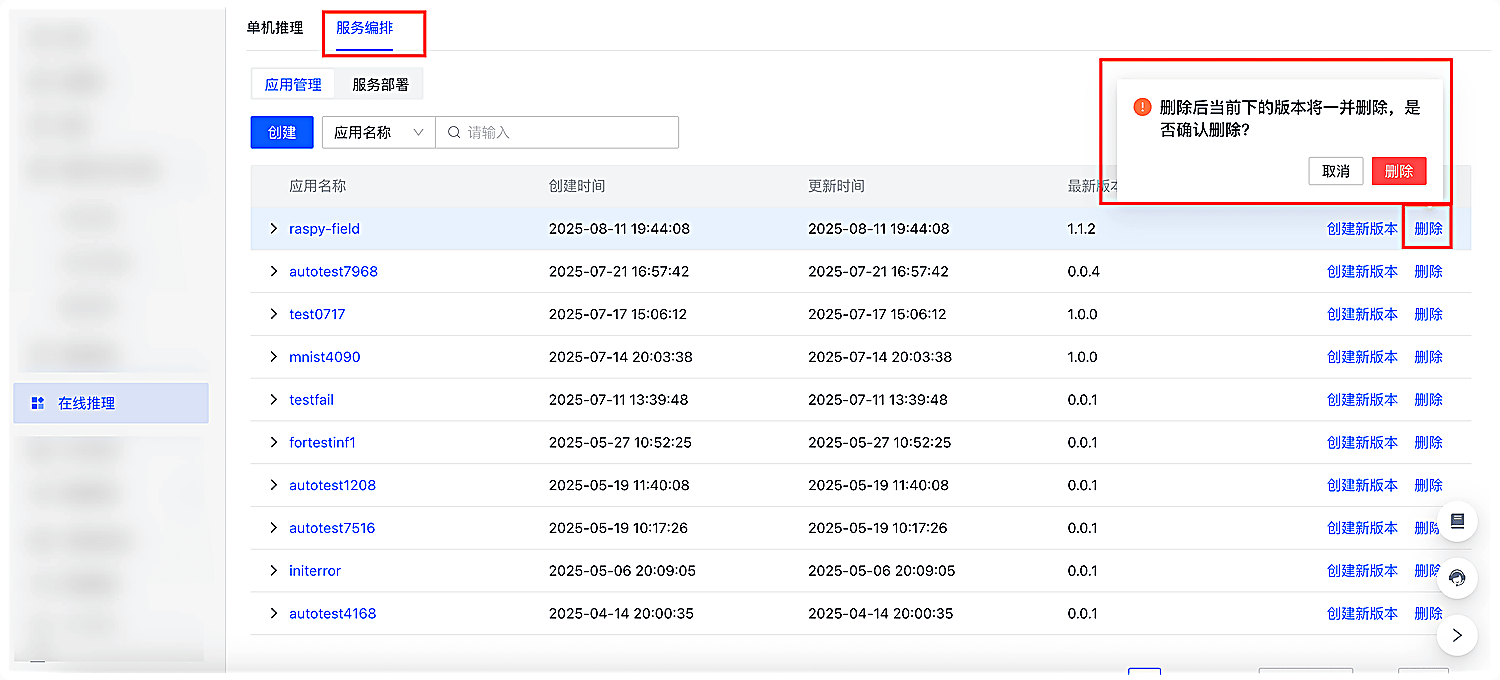Expand the autotest7968 row
This screenshot has width=1500, height=680.
(x=273, y=271)
